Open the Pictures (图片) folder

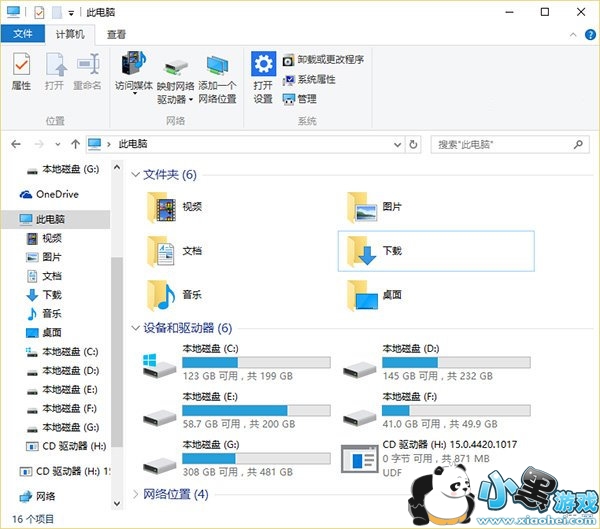click(x=374, y=207)
